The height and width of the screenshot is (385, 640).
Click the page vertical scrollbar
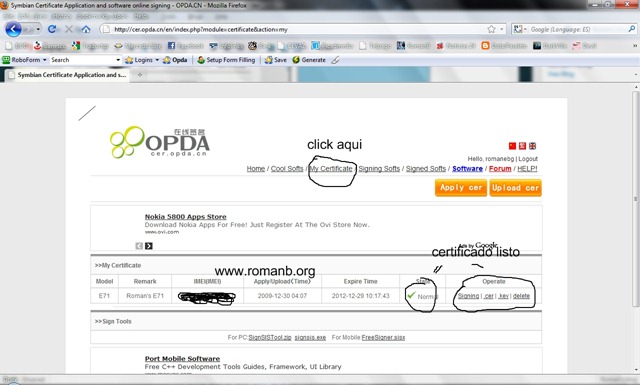pos(636,199)
